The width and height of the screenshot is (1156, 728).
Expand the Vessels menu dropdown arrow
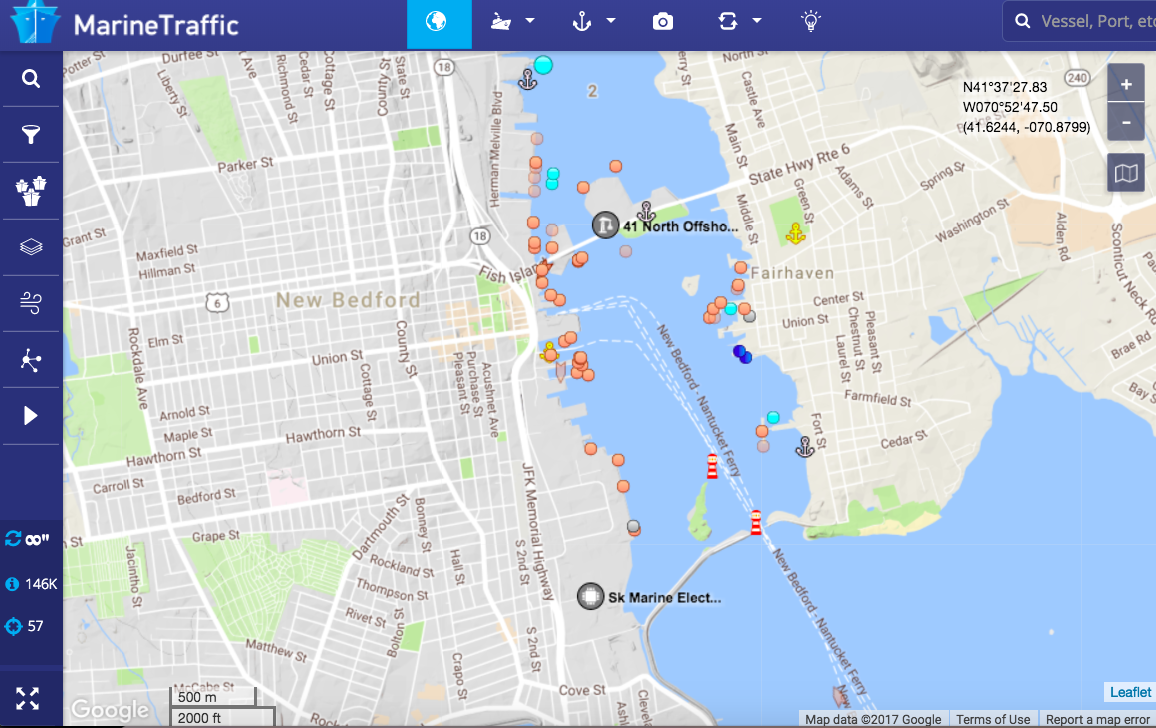pyautogui.click(x=529, y=21)
